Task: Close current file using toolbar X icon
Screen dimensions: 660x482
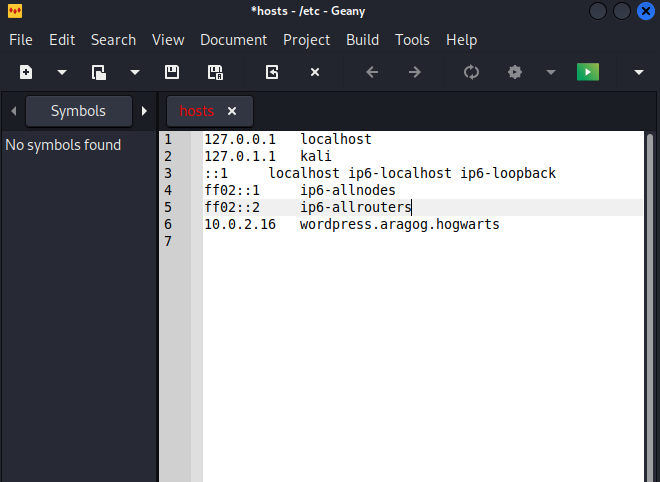Action: (314, 72)
